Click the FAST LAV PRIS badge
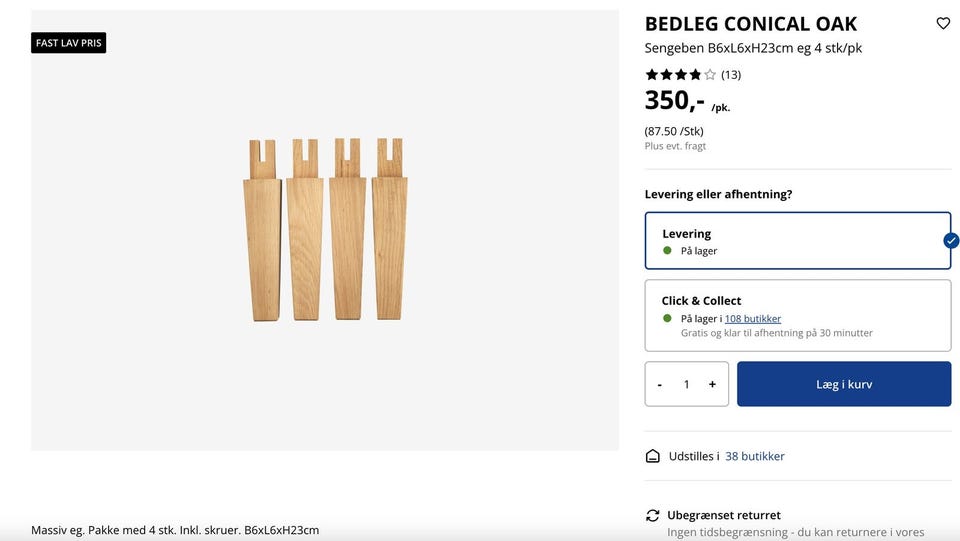 click(68, 43)
